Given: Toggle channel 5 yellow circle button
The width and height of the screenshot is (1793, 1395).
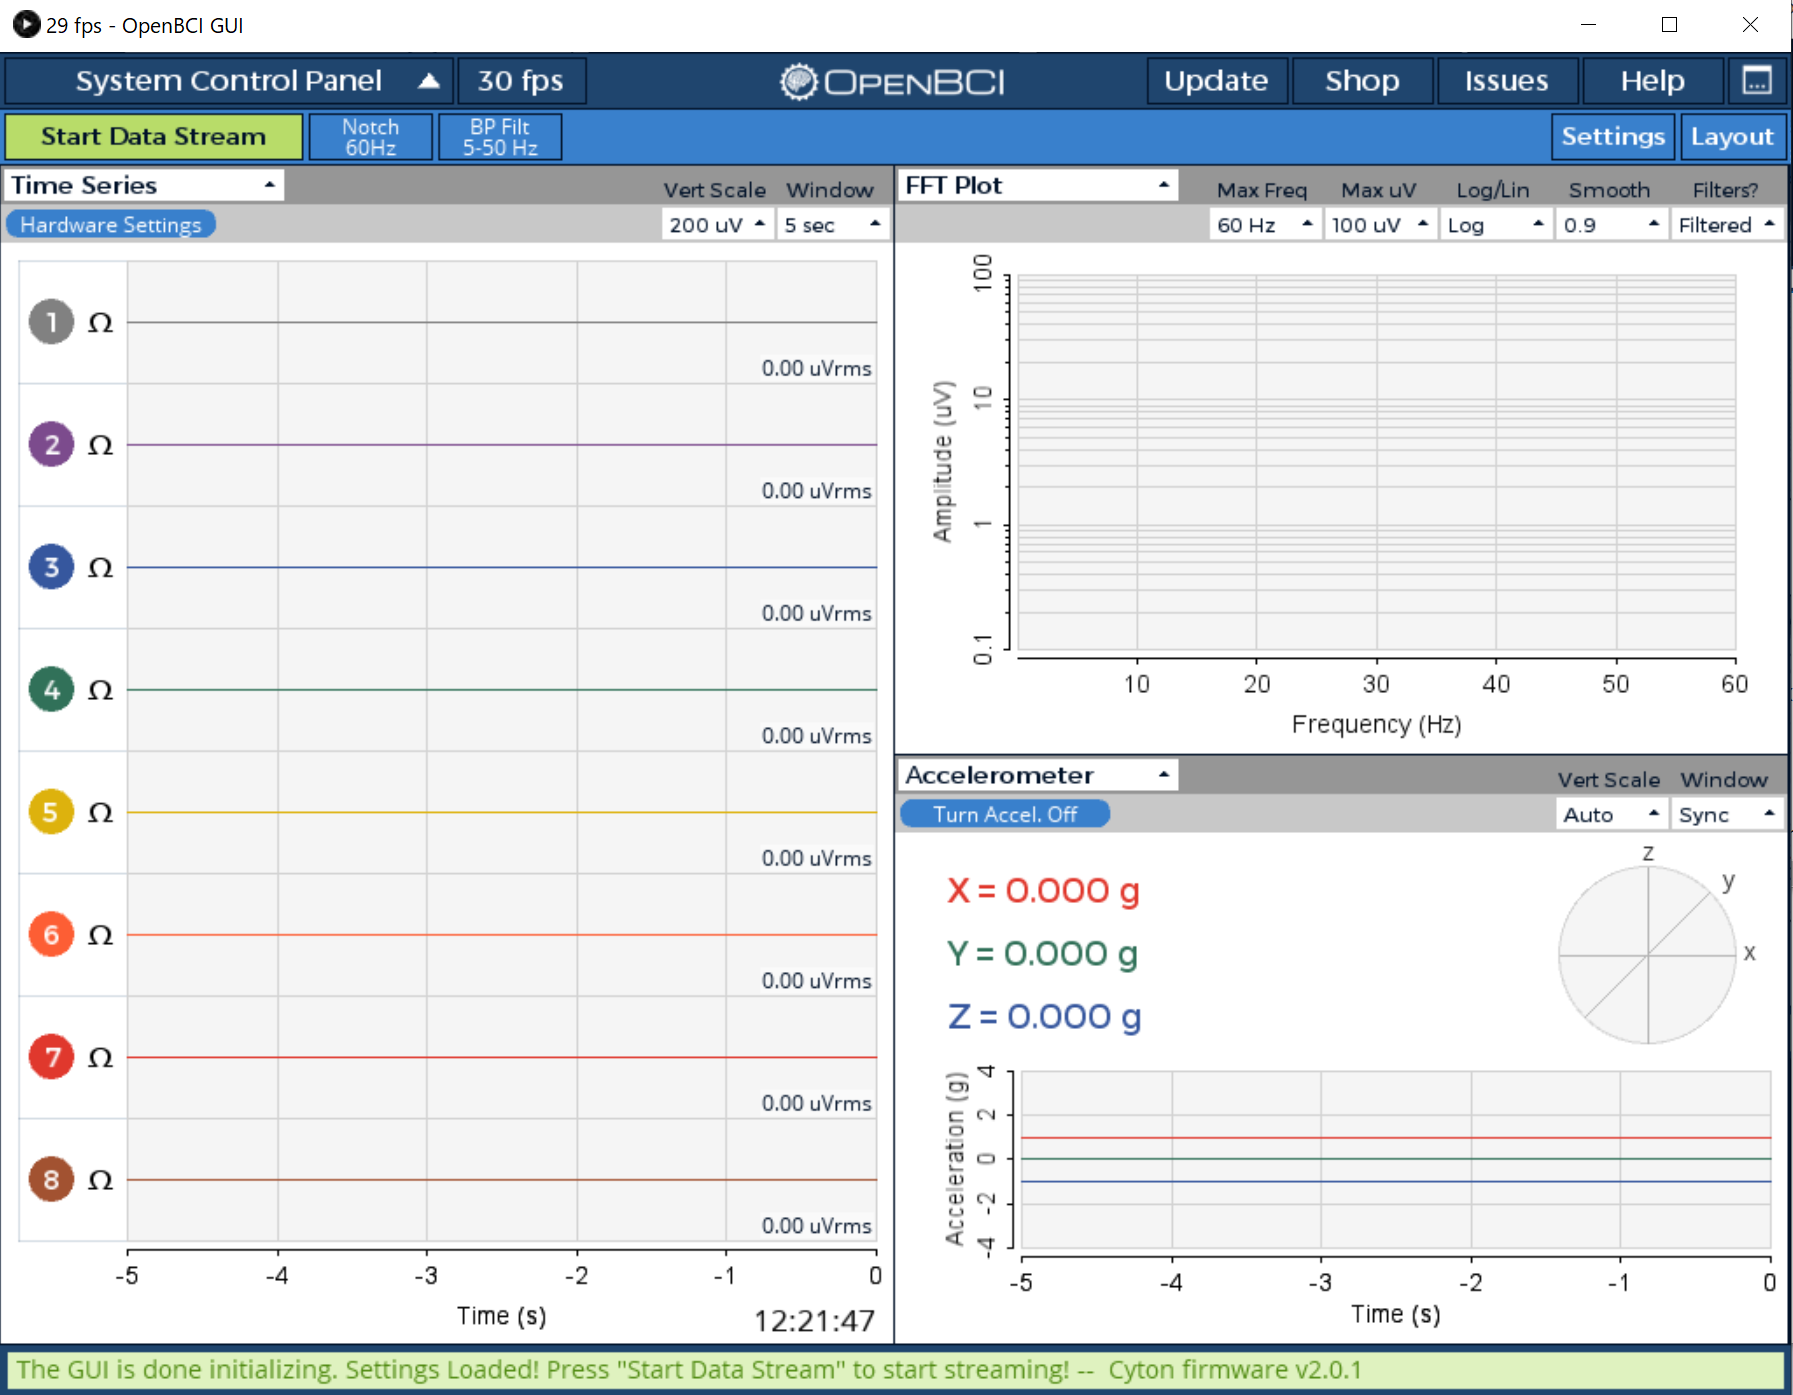Looking at the screenshot, I should coord(51,812).
